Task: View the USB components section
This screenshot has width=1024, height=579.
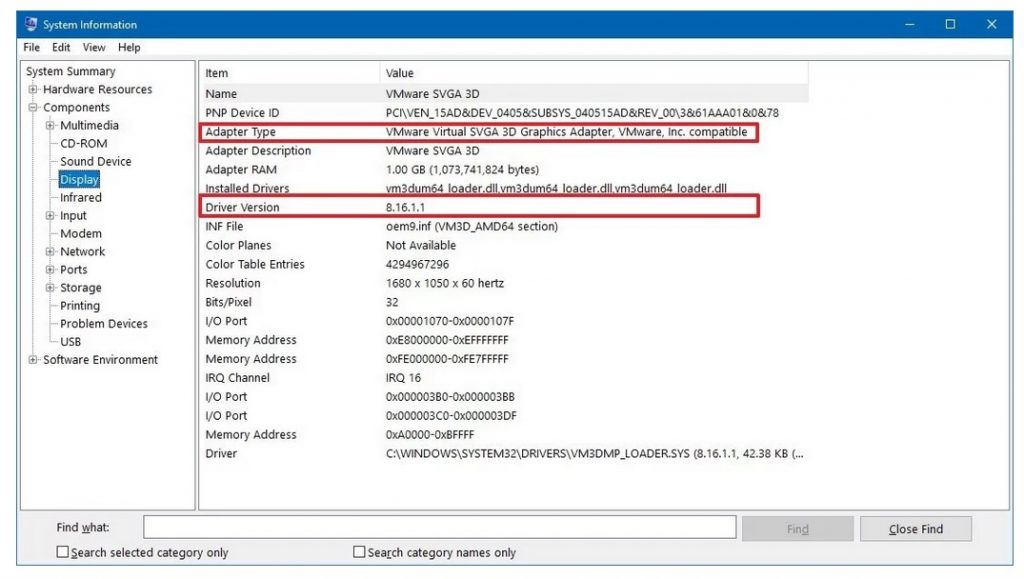Action: click(77, 341)
